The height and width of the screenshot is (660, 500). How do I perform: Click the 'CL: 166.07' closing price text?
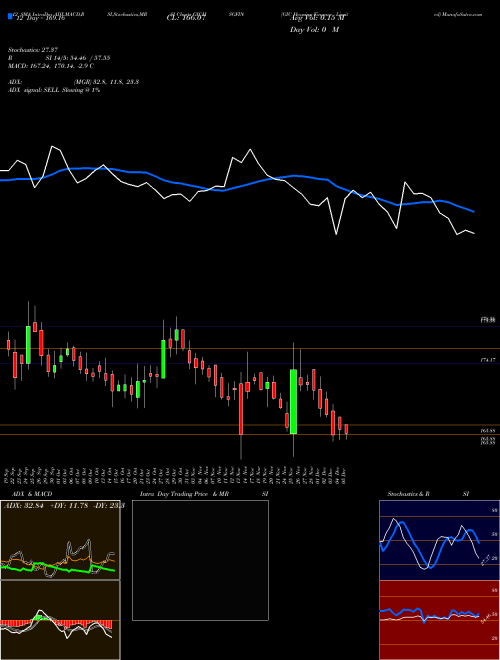click(x=186, y=18)
